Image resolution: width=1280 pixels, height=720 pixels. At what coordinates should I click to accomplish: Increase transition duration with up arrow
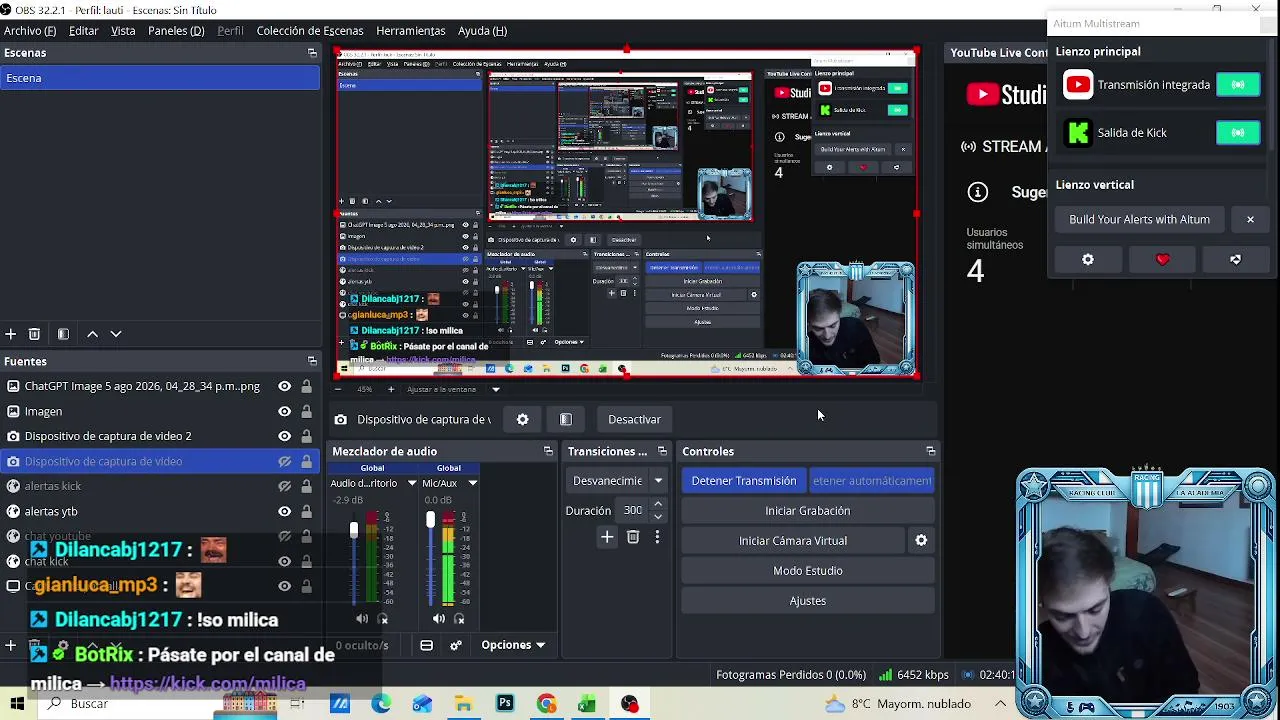pyautogui.click(x=657, y=505)
